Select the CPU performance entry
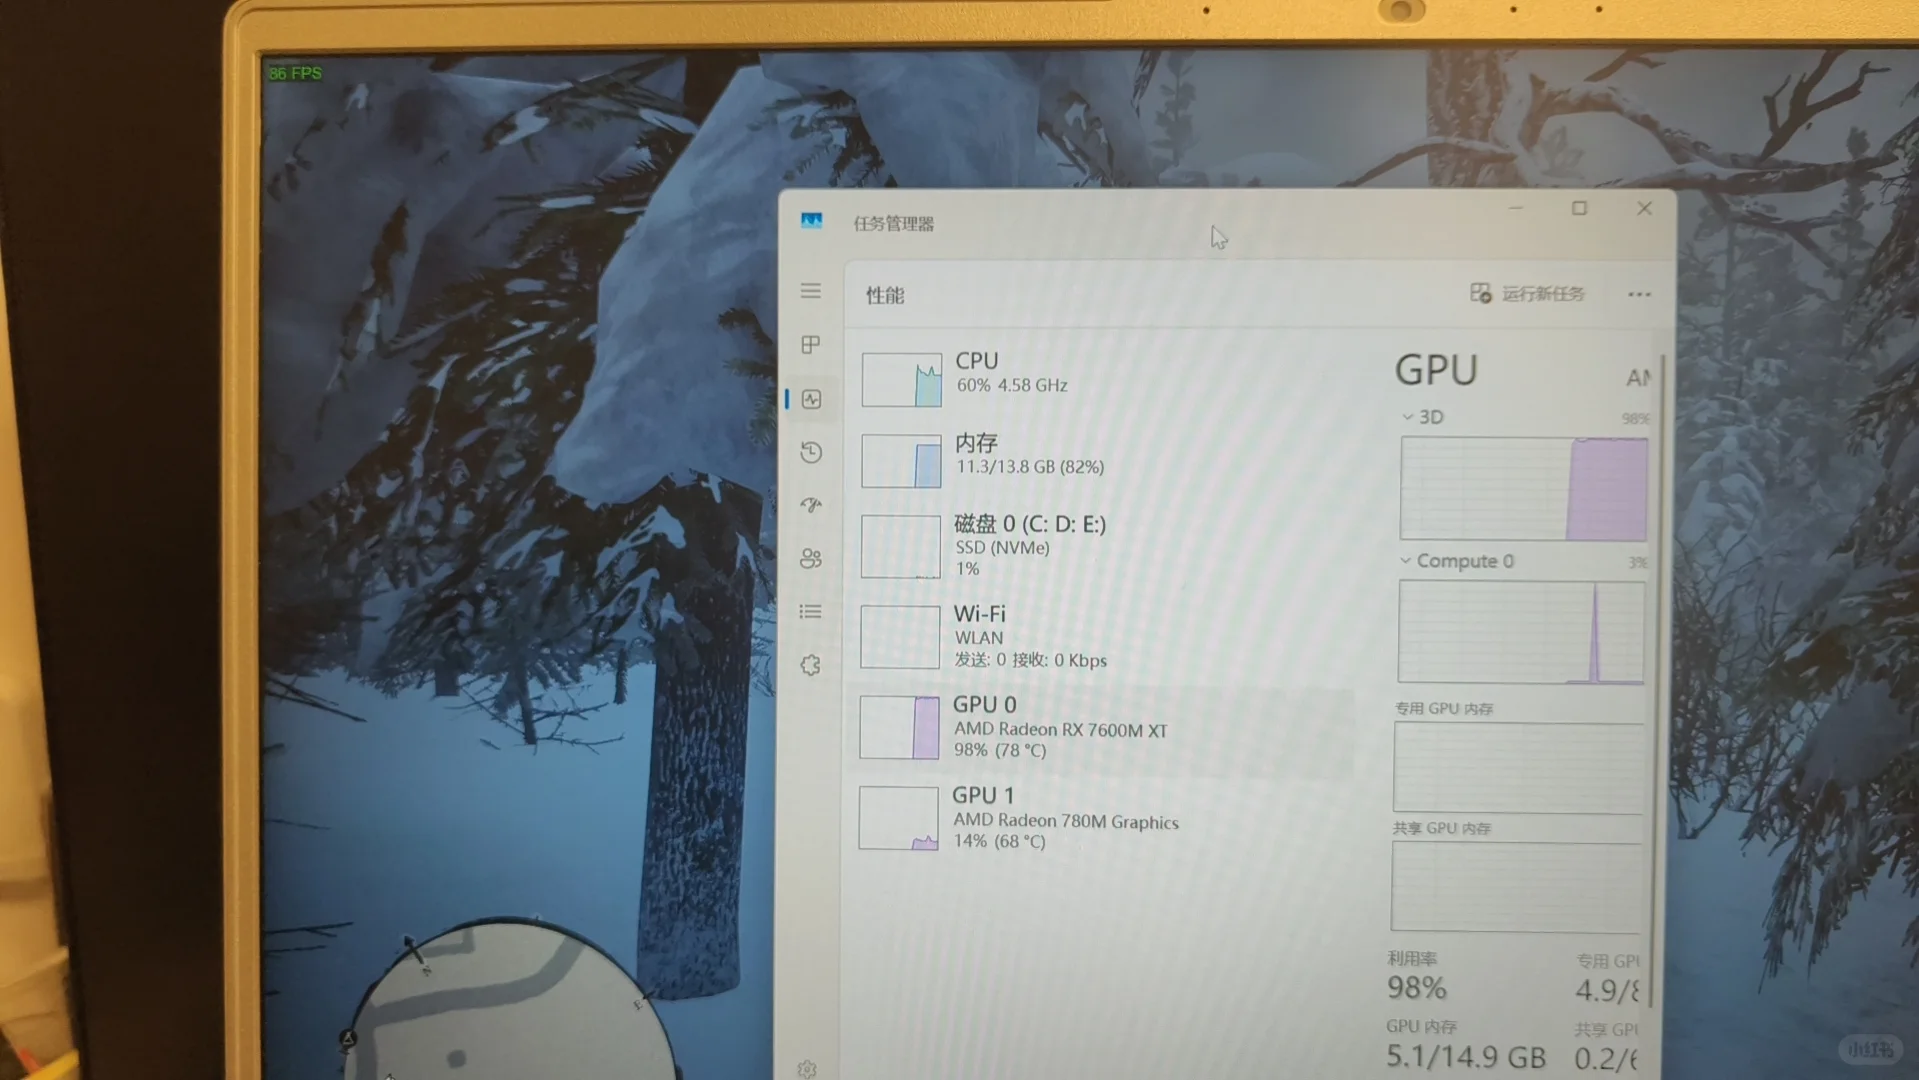 click(1105, 378)
